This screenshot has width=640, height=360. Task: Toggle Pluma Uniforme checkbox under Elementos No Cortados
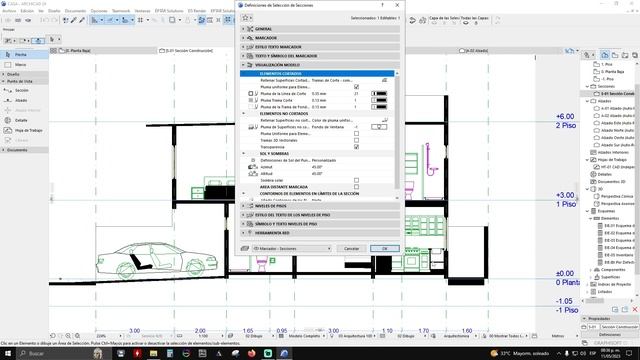(356, 133)
